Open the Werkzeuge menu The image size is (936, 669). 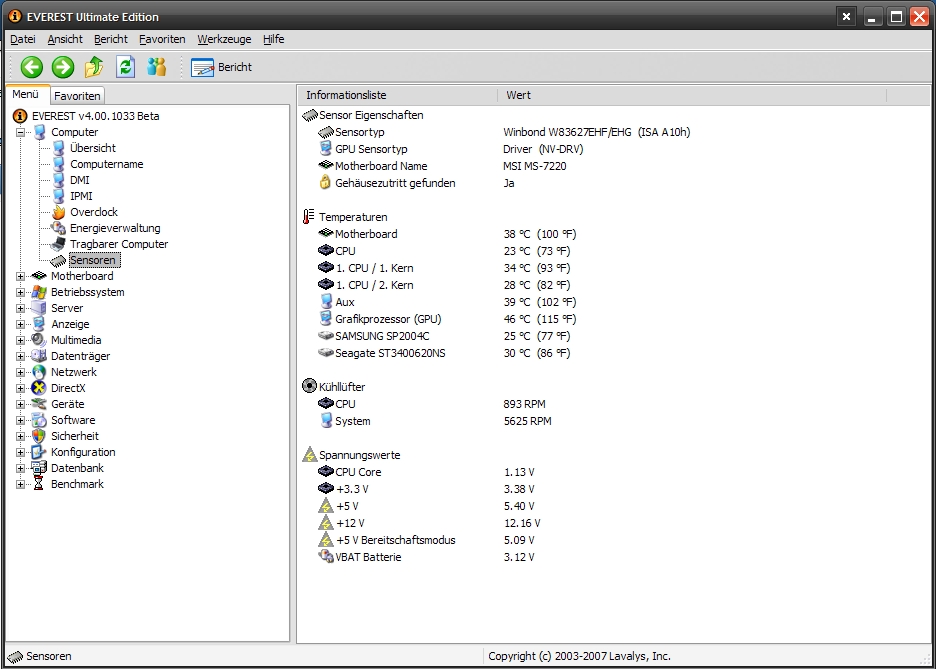pyautogui.click(x=224, y=39)
